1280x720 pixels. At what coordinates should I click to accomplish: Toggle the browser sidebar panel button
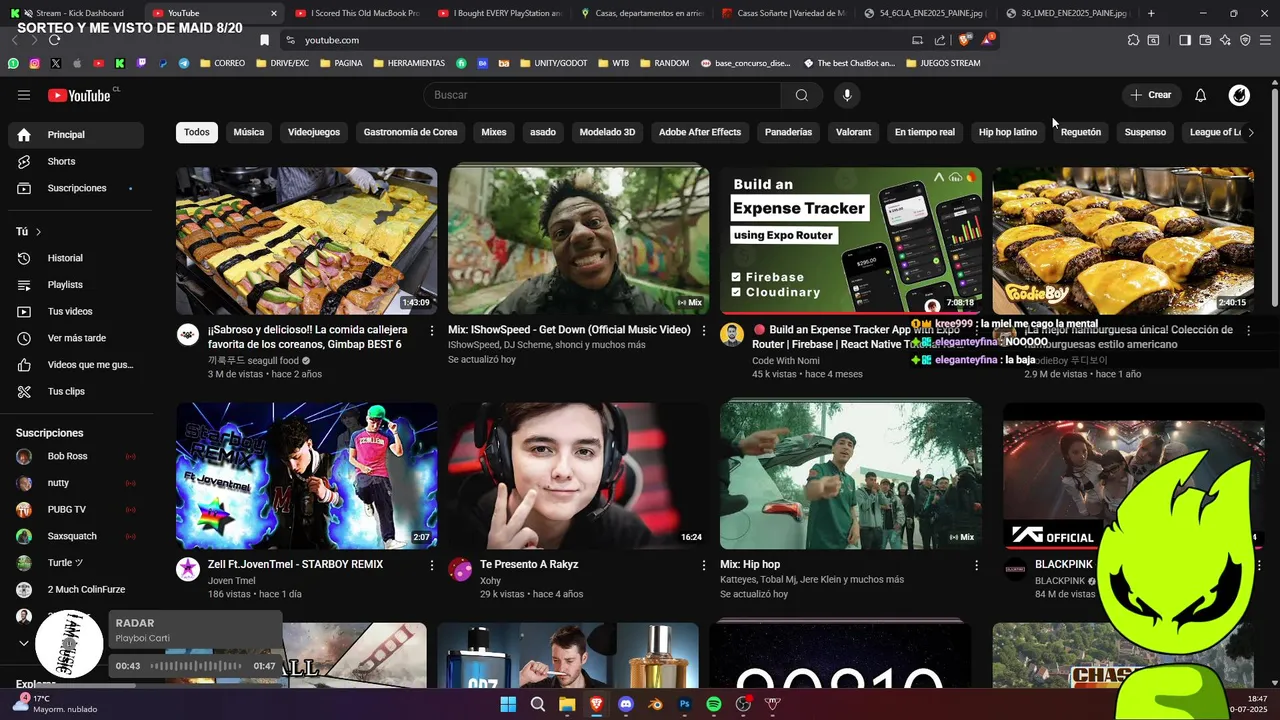click(x=1185, y=40)
